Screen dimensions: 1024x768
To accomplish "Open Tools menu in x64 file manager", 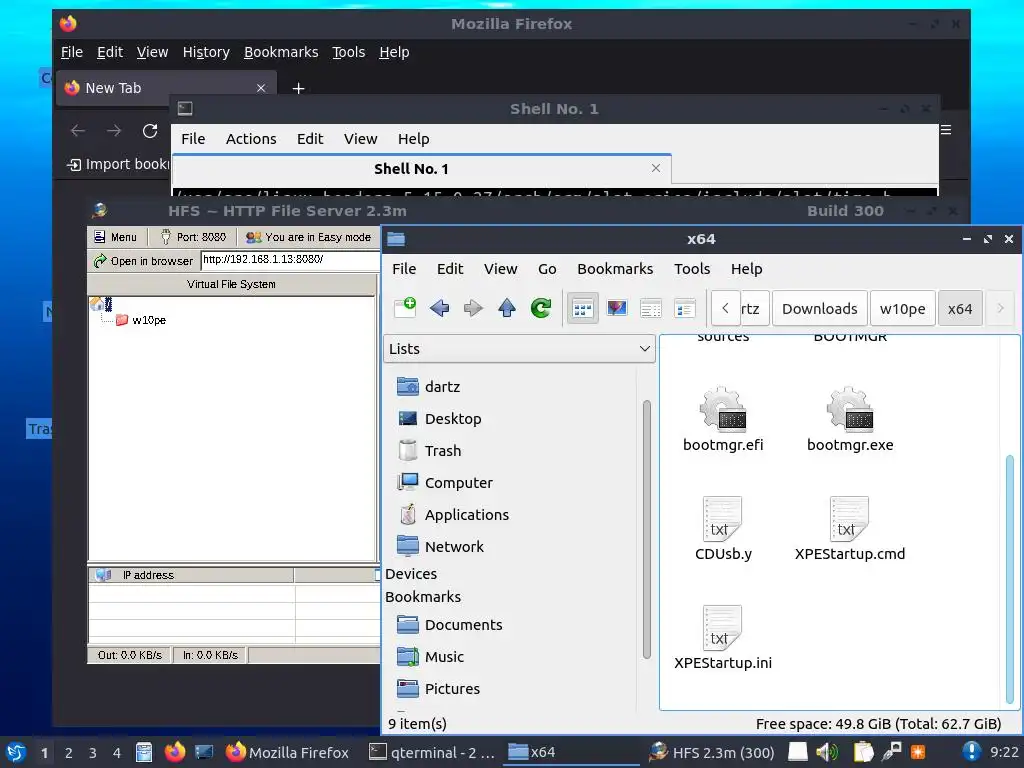I will pyautogui.click(x=692, y=269).
